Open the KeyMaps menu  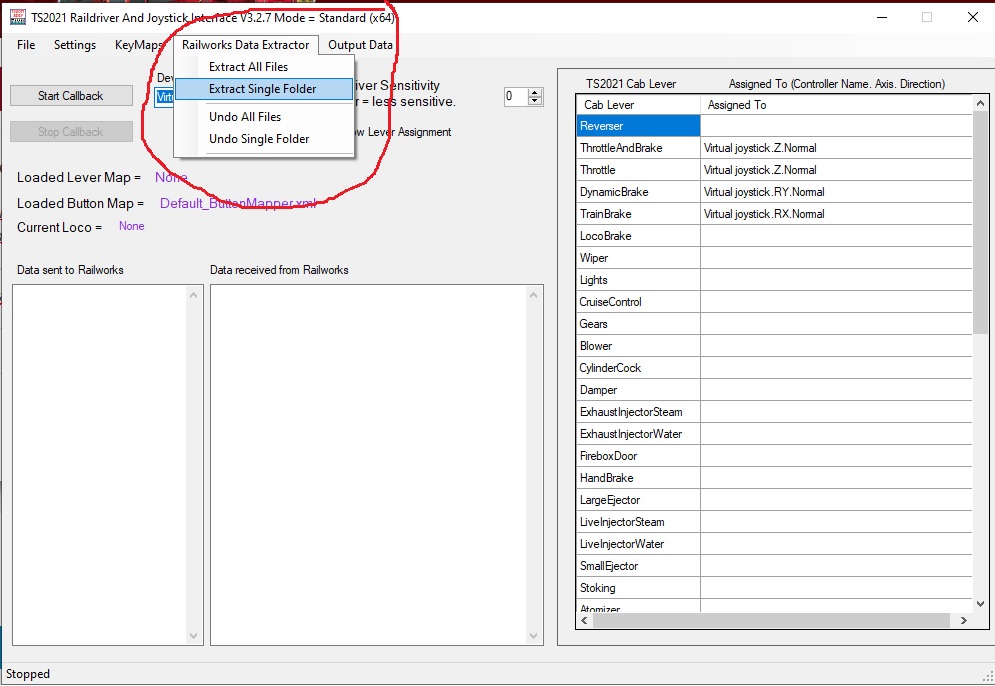pyautogui.click(x=138, y=45)
